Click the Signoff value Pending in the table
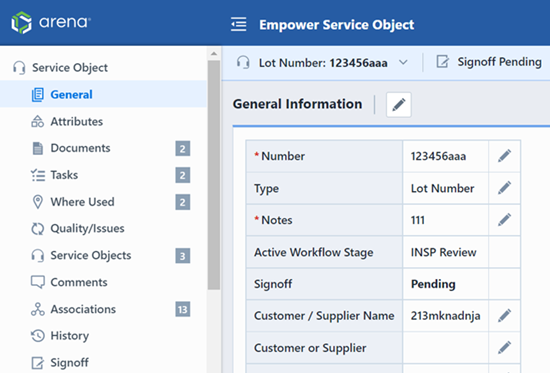The height and width of the screenshot is (373, 550). pos(433,284)
